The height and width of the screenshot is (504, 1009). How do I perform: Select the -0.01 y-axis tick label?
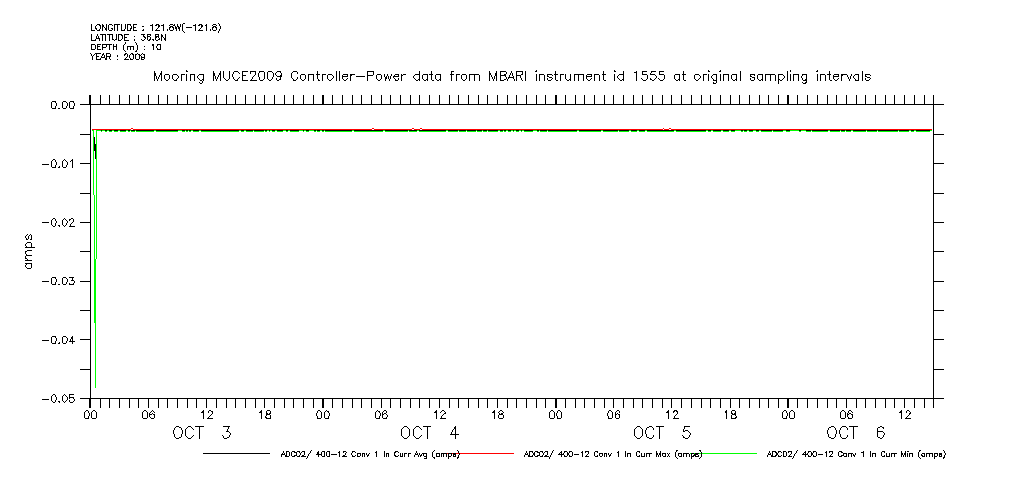59,164
